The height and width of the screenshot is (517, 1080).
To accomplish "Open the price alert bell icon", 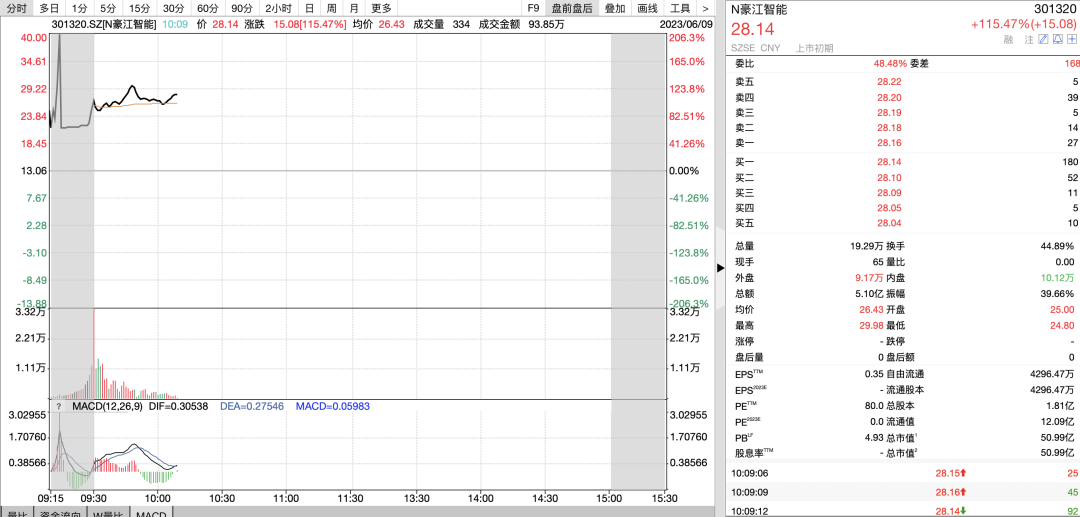I will (x=1057, y=39).
